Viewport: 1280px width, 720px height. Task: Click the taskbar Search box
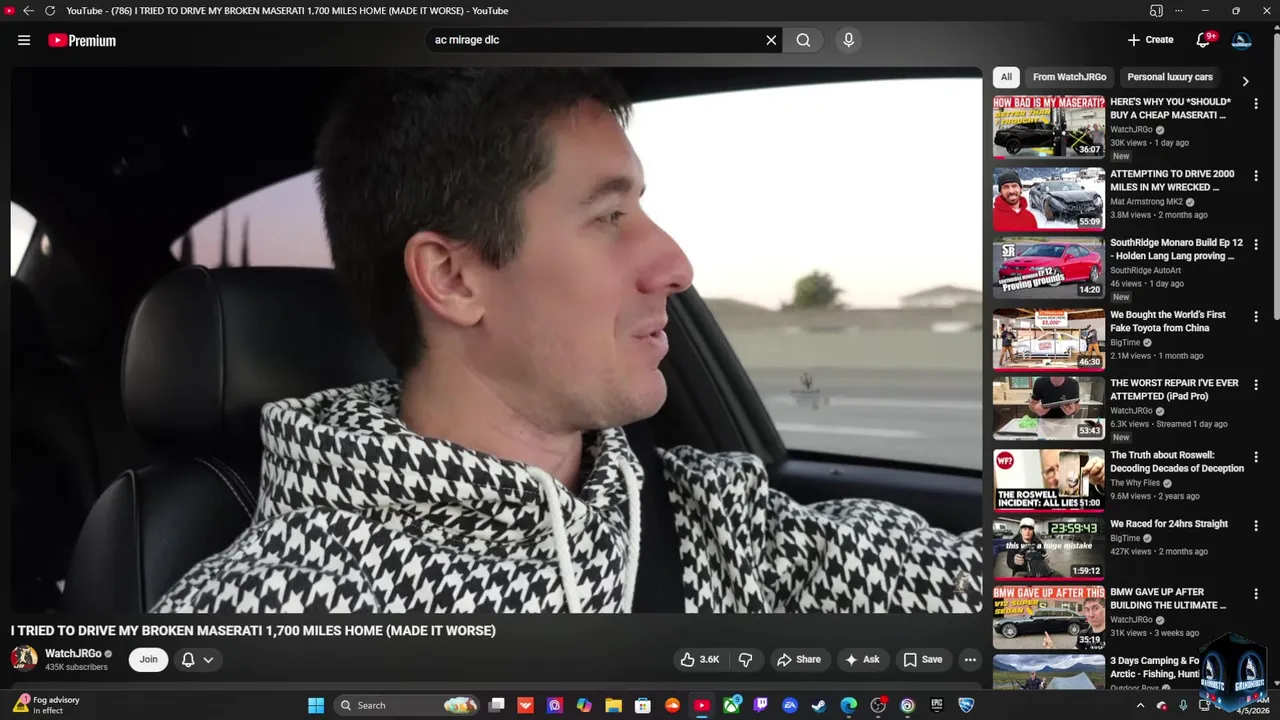point(407,705)
